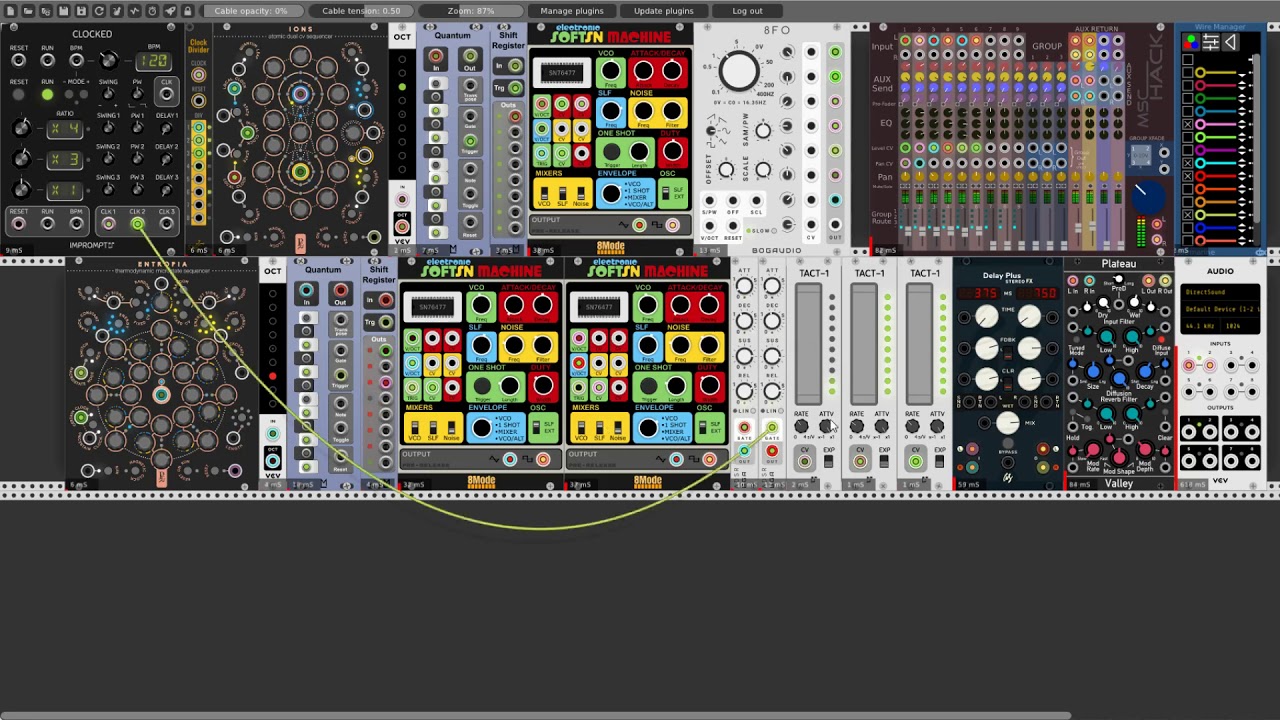Click the 375 ms time display on Delay Plus
Viewport: 1280px width, 720px height.
coord(979,293)
